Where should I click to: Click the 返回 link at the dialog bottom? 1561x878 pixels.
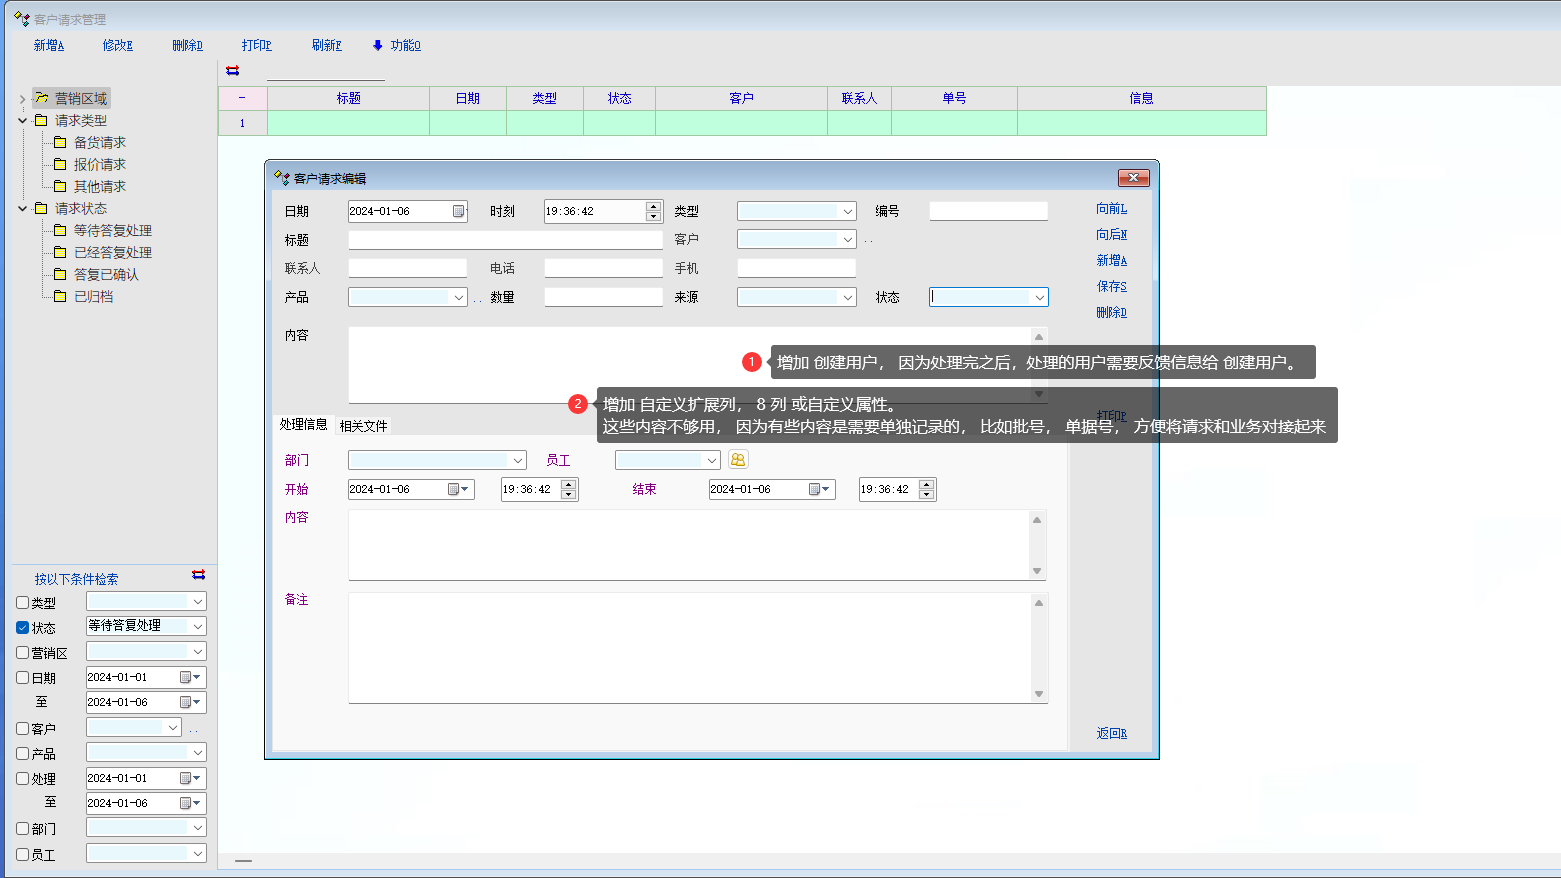coord(1111,734)
